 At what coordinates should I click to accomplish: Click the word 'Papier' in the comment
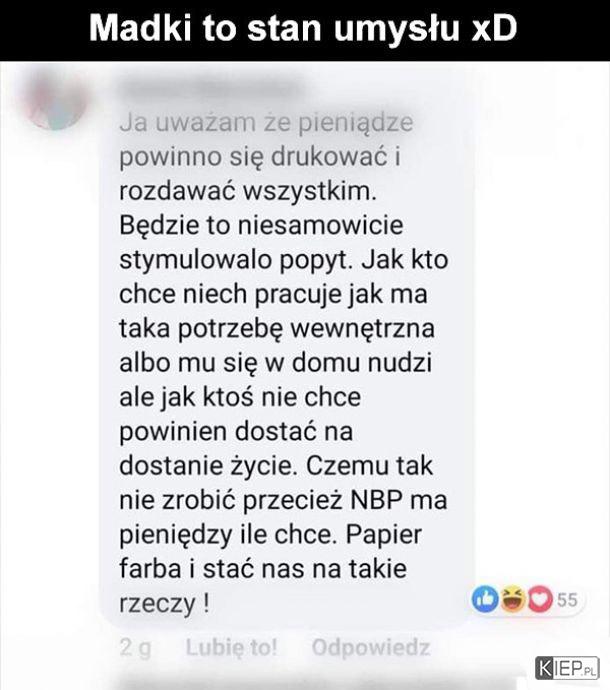tap(384, 535)
